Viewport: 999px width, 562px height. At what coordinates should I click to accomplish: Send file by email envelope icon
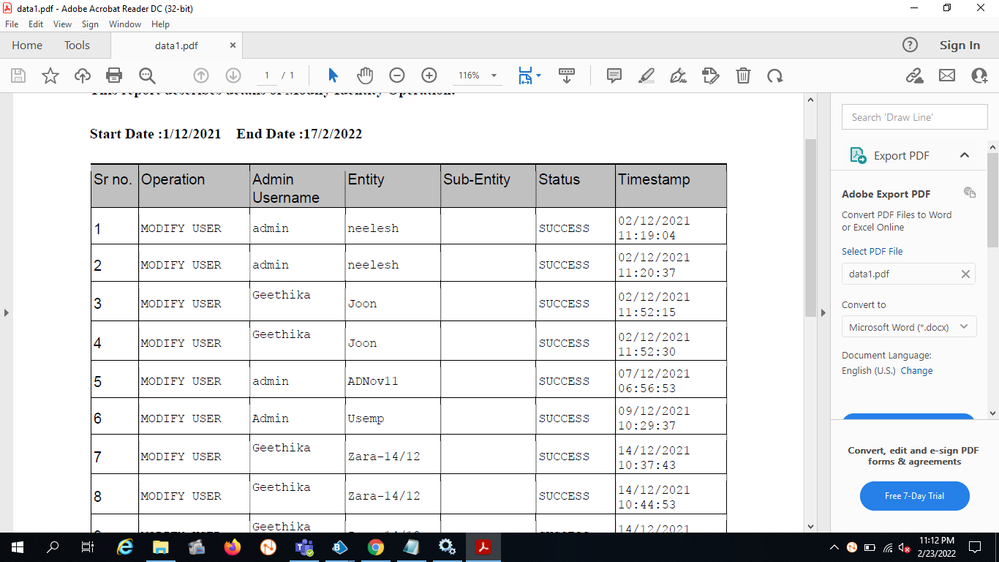point(947,76)
